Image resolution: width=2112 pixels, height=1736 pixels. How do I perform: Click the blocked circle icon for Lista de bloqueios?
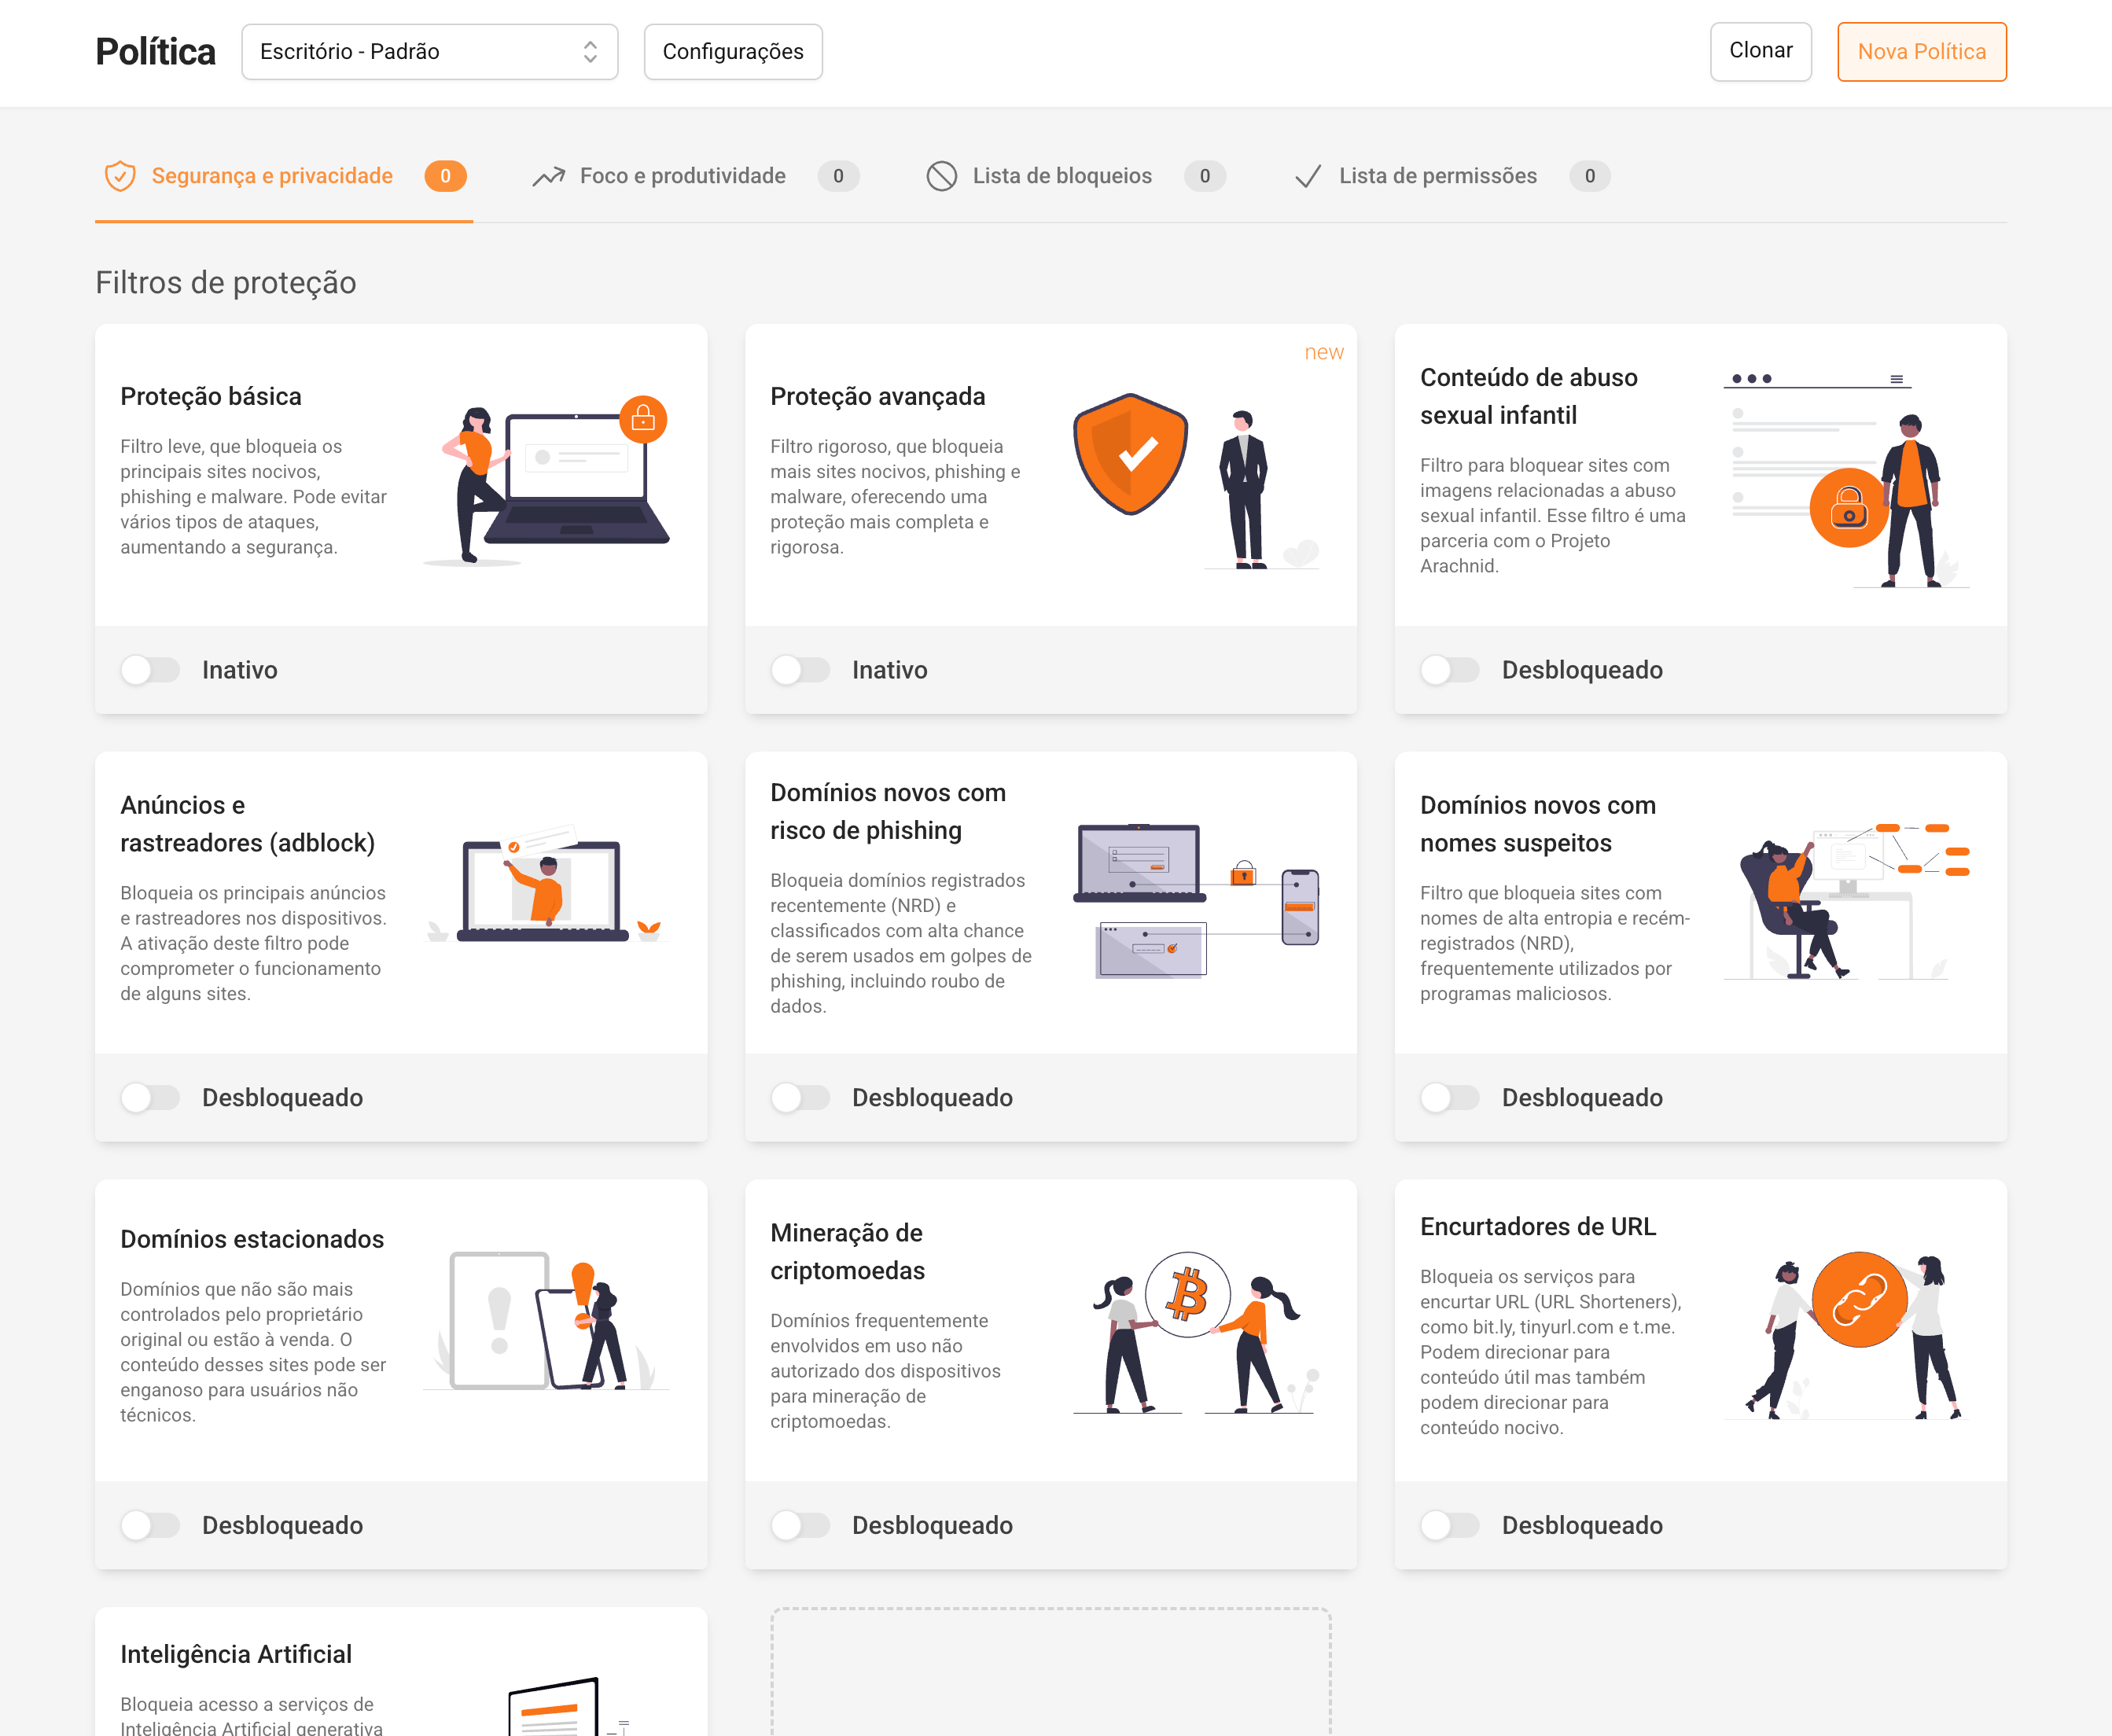(x=941, y=176)
